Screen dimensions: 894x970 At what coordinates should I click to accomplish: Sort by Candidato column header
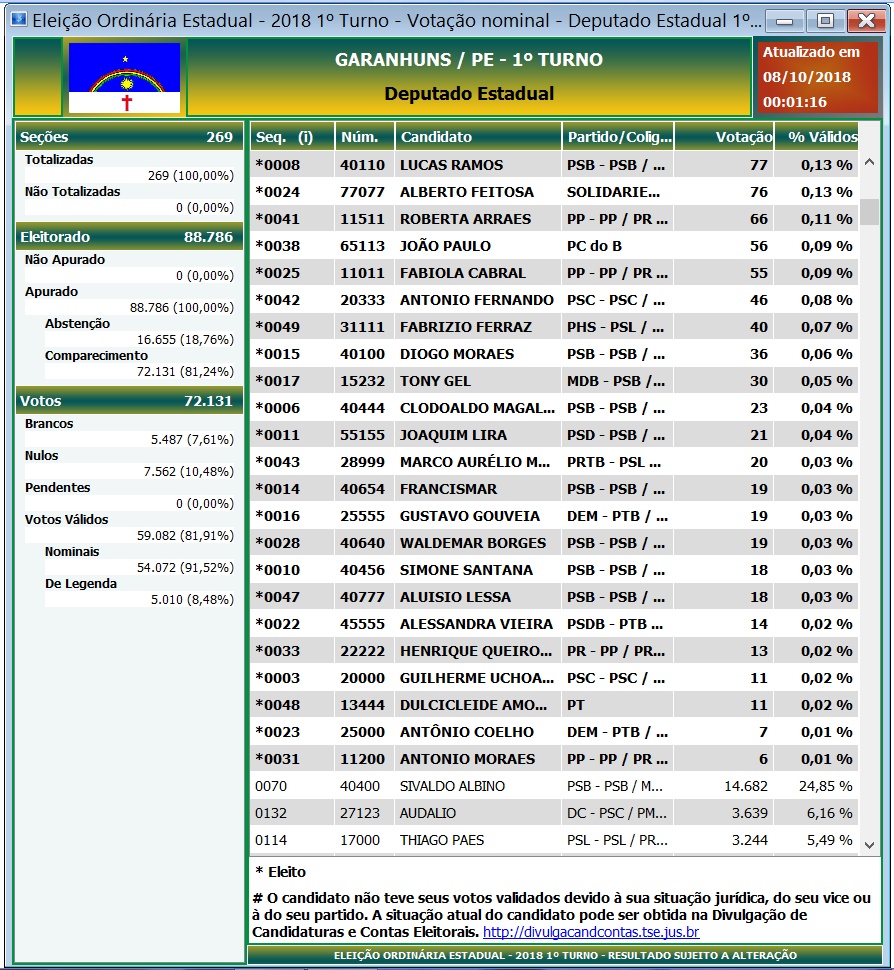[478, 137]
